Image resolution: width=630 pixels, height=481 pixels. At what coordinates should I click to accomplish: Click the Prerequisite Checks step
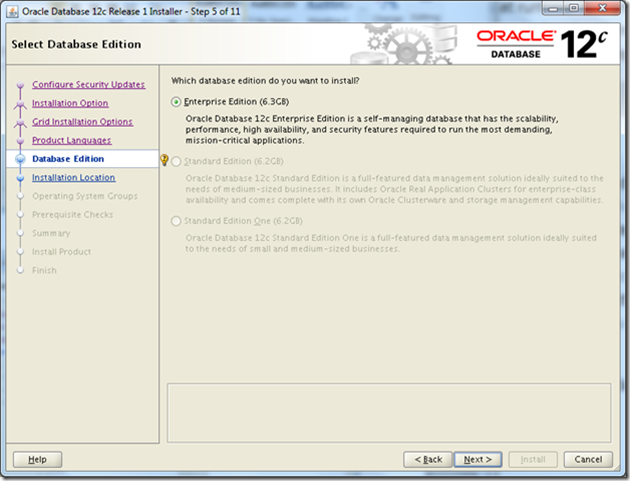(x=73, y=215)
